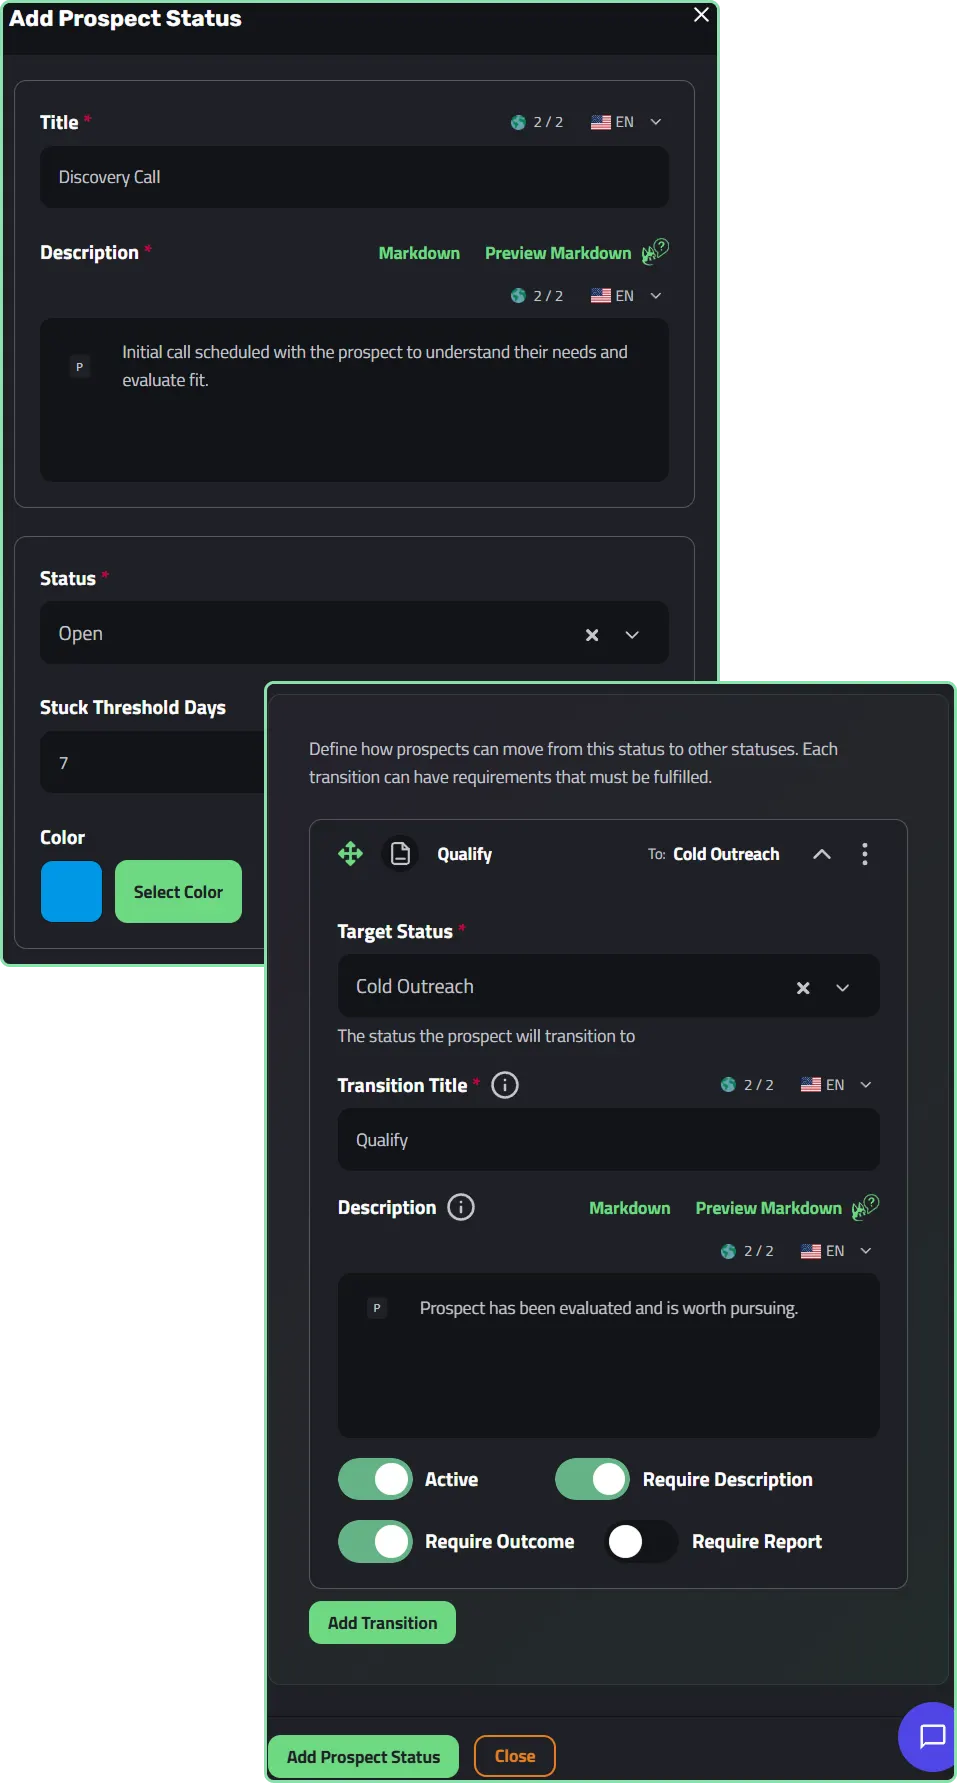957x1783 pixels.
Task: Click the Add Prospect Status button
Action: point(363,1756)
